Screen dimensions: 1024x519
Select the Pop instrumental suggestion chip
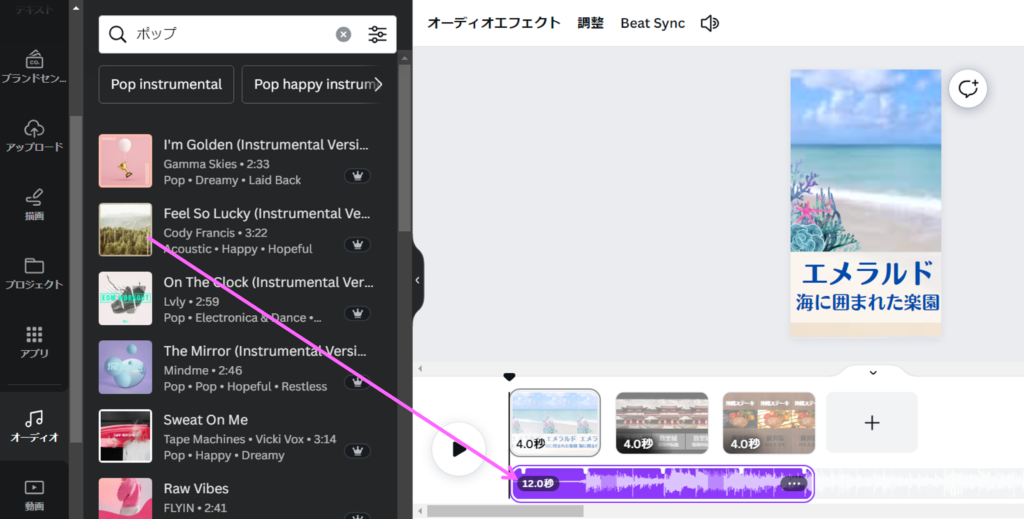(166, 84)
